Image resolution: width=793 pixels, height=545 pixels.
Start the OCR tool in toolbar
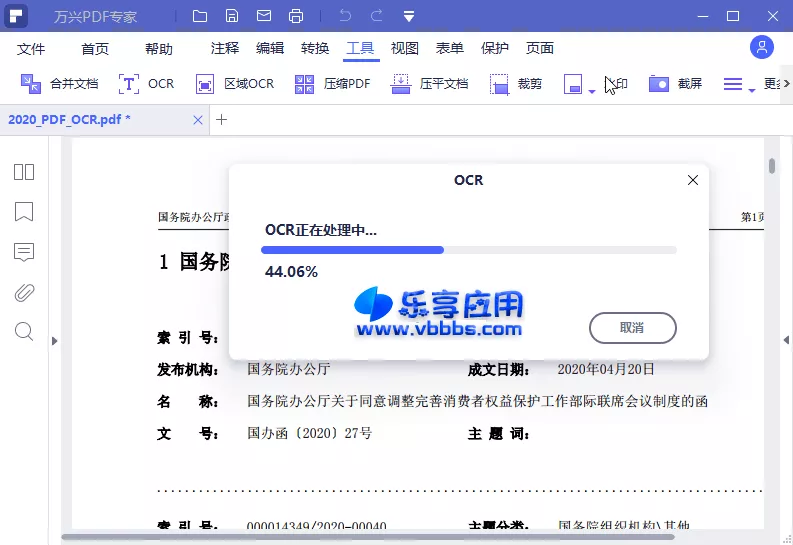point(146,83)
